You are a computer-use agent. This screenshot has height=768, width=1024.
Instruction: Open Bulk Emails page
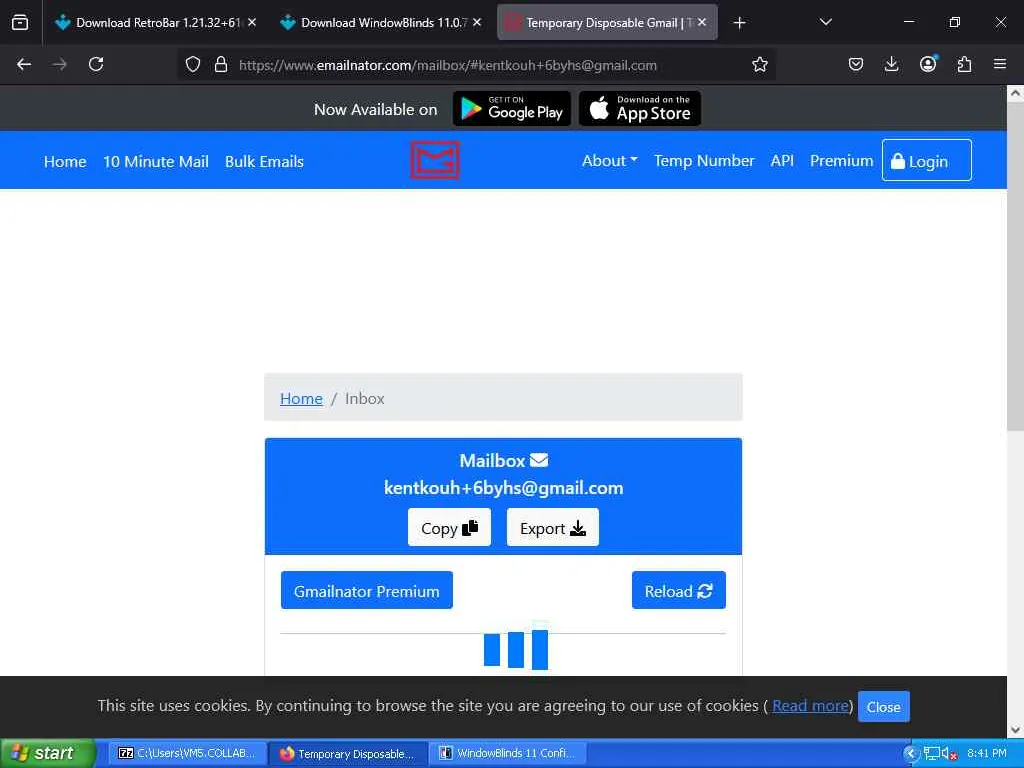pos(264,161)
